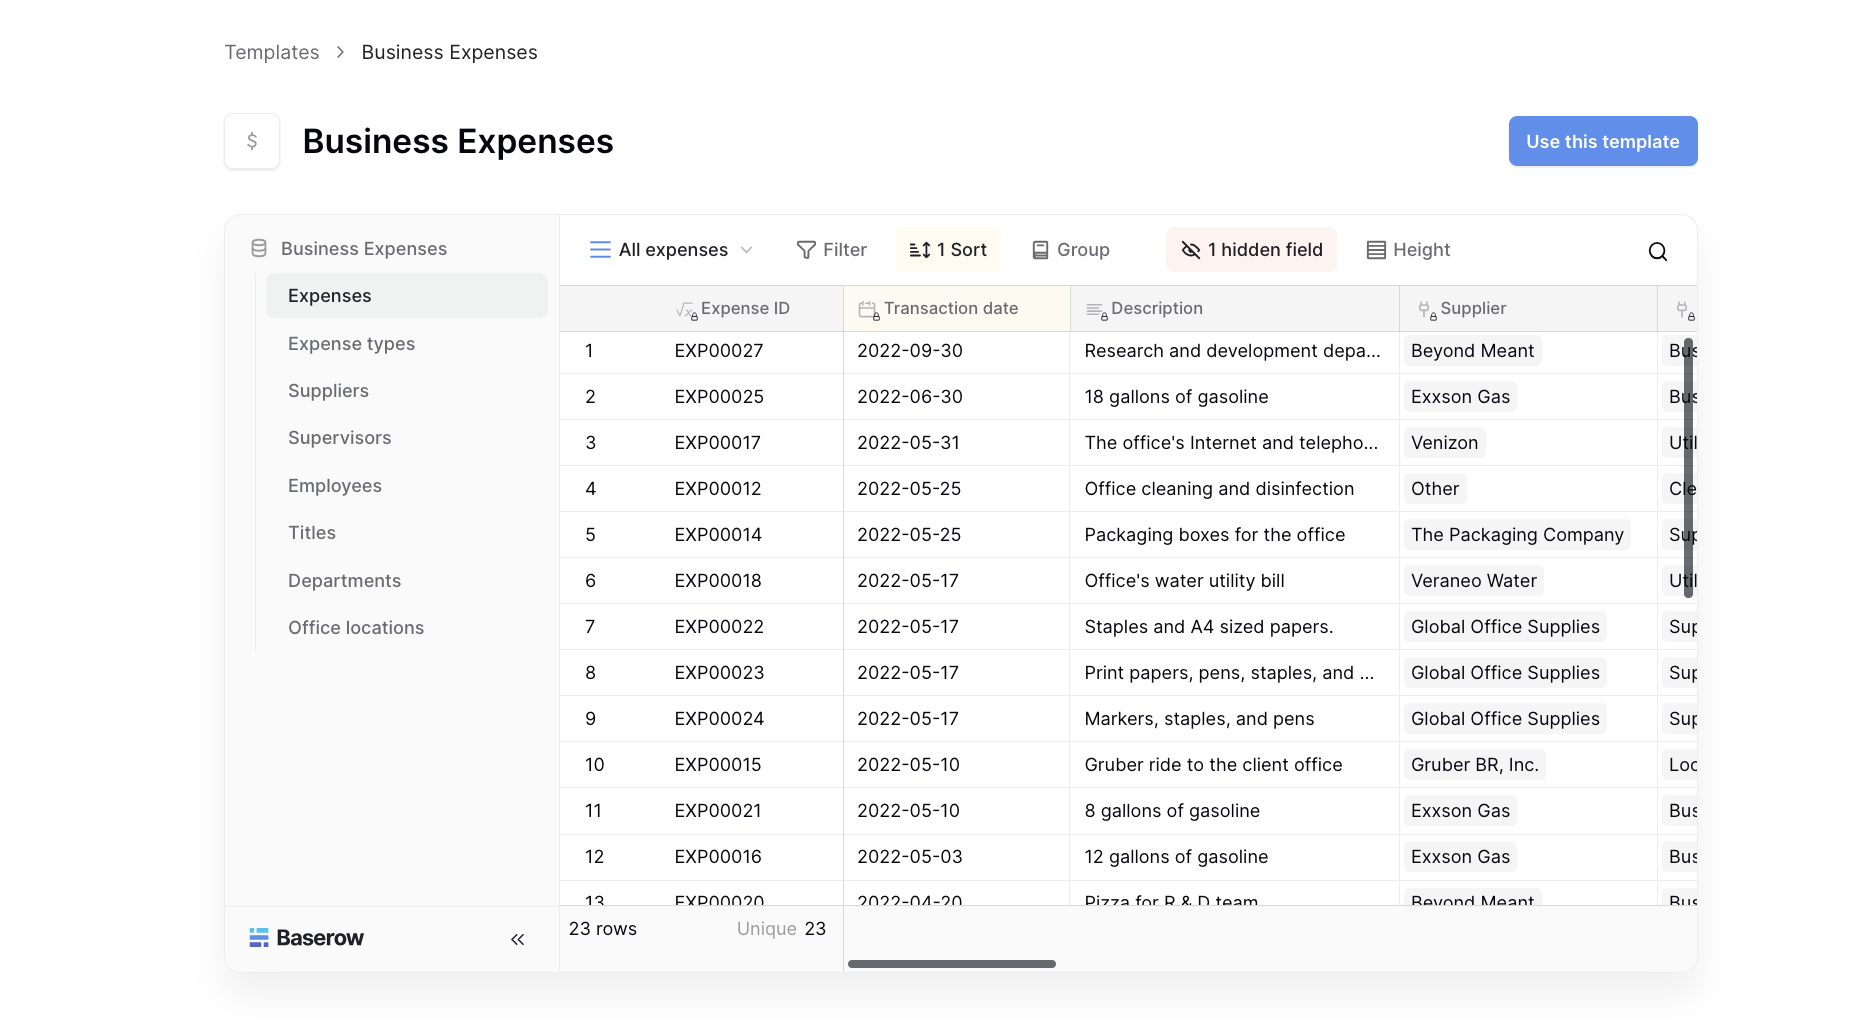
Task: Select 8 gallons of gasoline cell
Action: [x=1235, y=811]
